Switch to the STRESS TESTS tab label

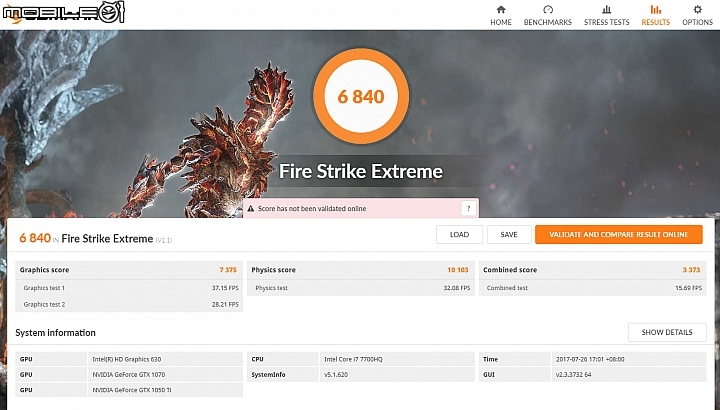point(607,22)
